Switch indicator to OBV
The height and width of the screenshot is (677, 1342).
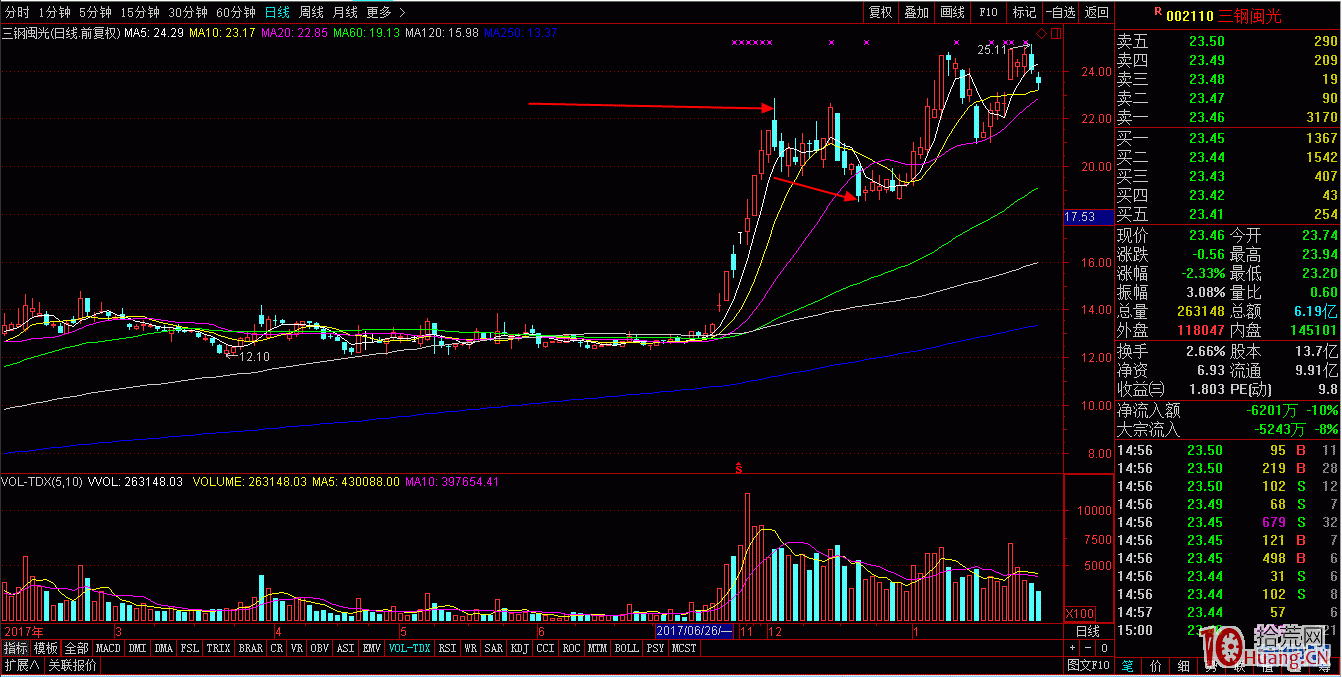tap(320, 648)
